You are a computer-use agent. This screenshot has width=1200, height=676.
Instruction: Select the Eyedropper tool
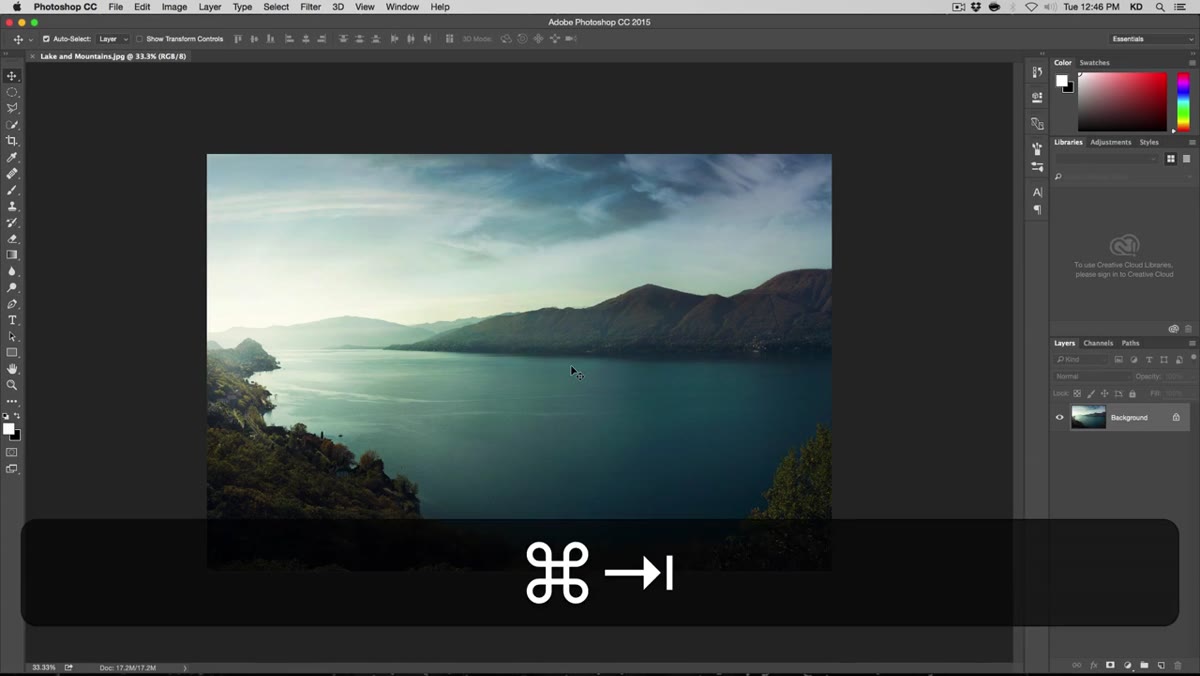point(12,157)
